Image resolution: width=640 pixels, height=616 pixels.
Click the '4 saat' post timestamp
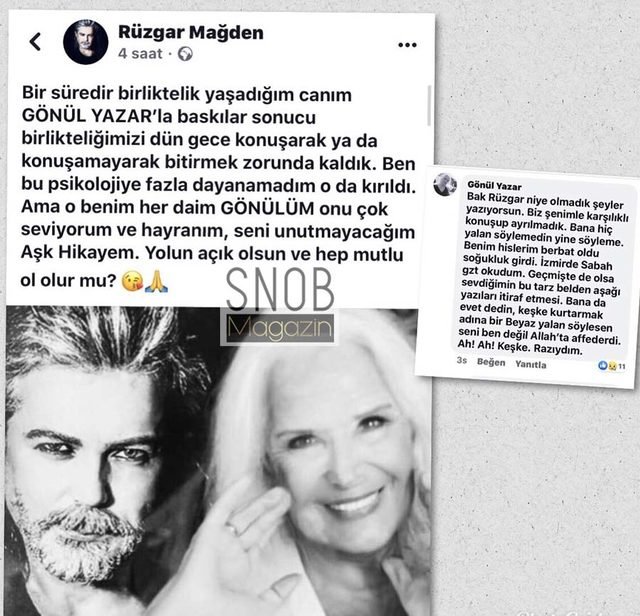pos(140,53)
